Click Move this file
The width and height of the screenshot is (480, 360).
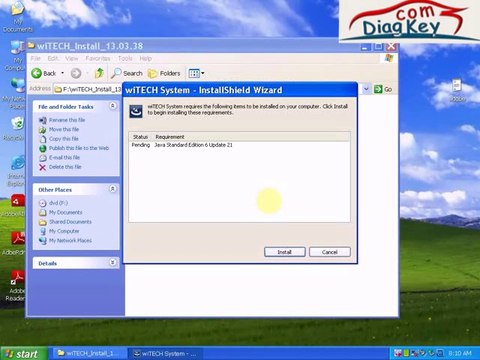click(x=64, y=129)
